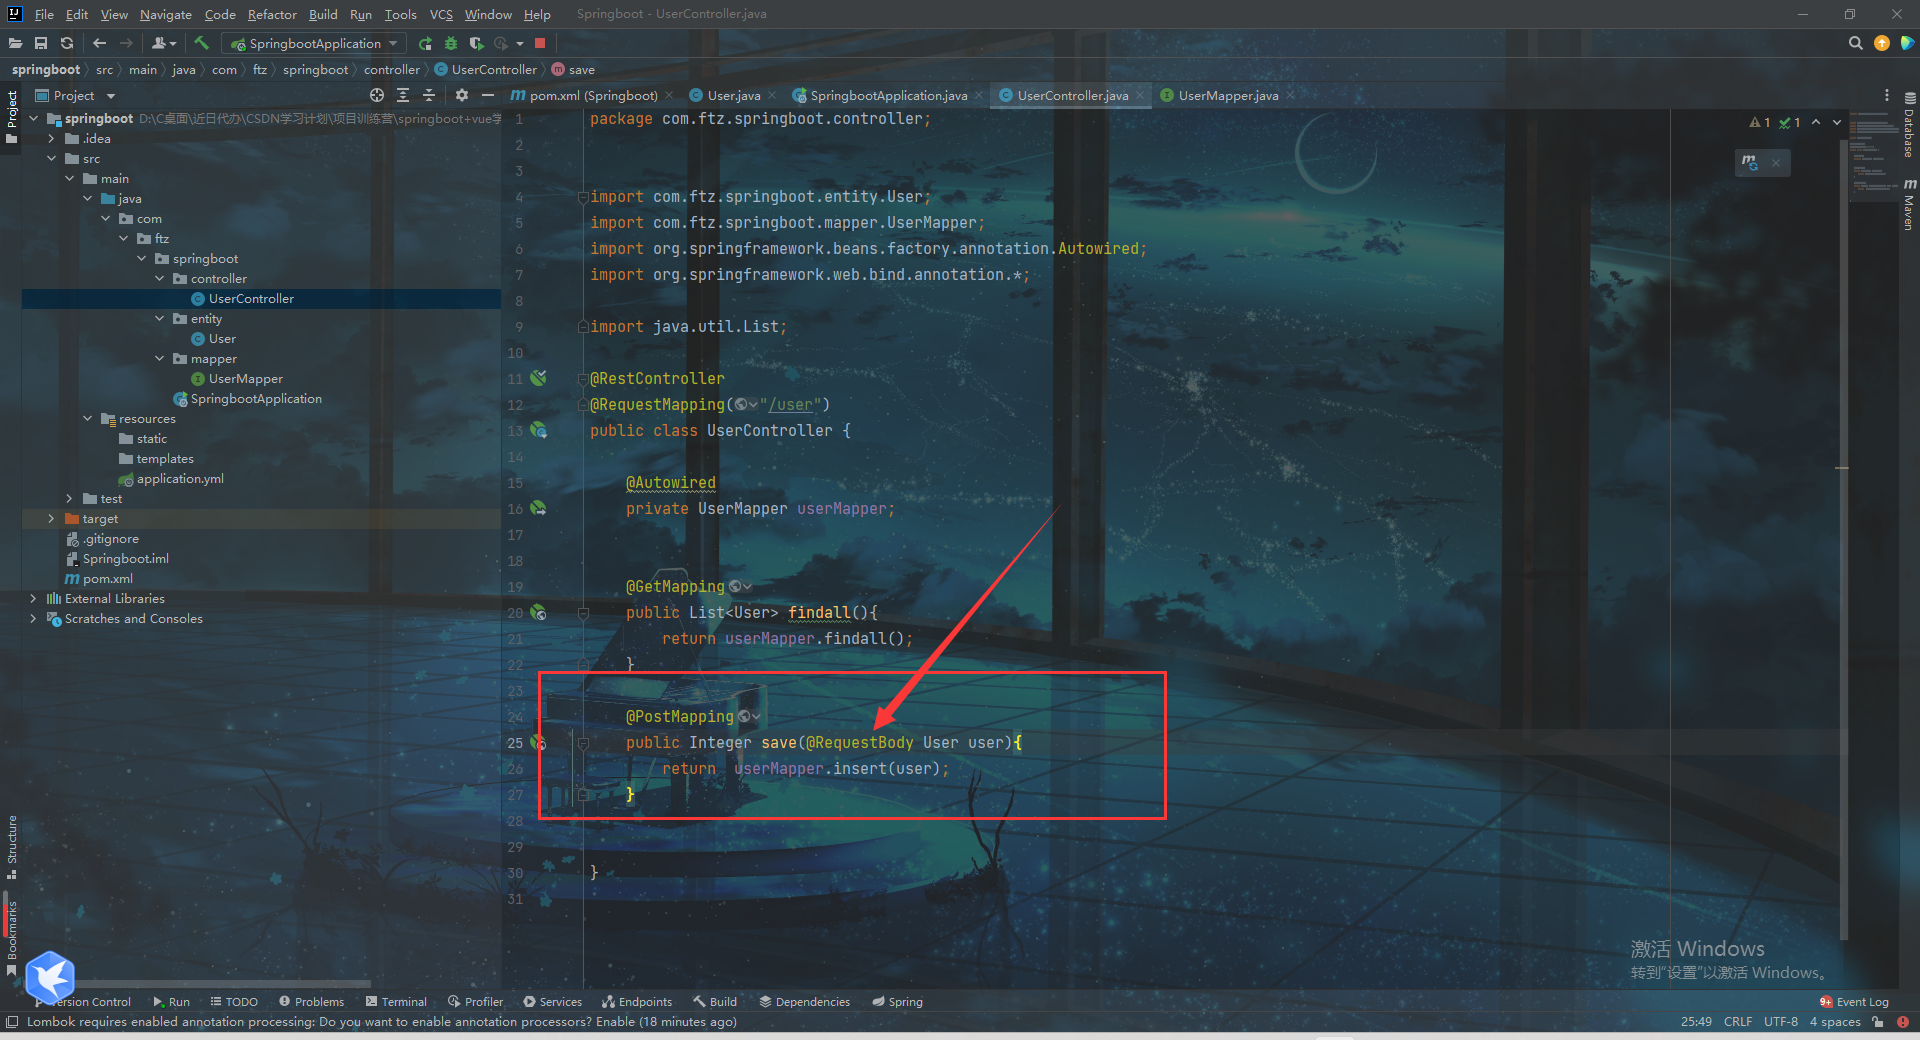Stop the application with the red square
Screen dimensions: 1920x1040
tap(540, 43)
